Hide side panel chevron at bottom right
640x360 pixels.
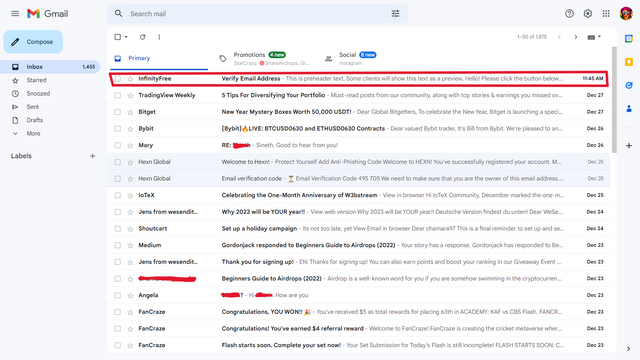click(629, 348)
